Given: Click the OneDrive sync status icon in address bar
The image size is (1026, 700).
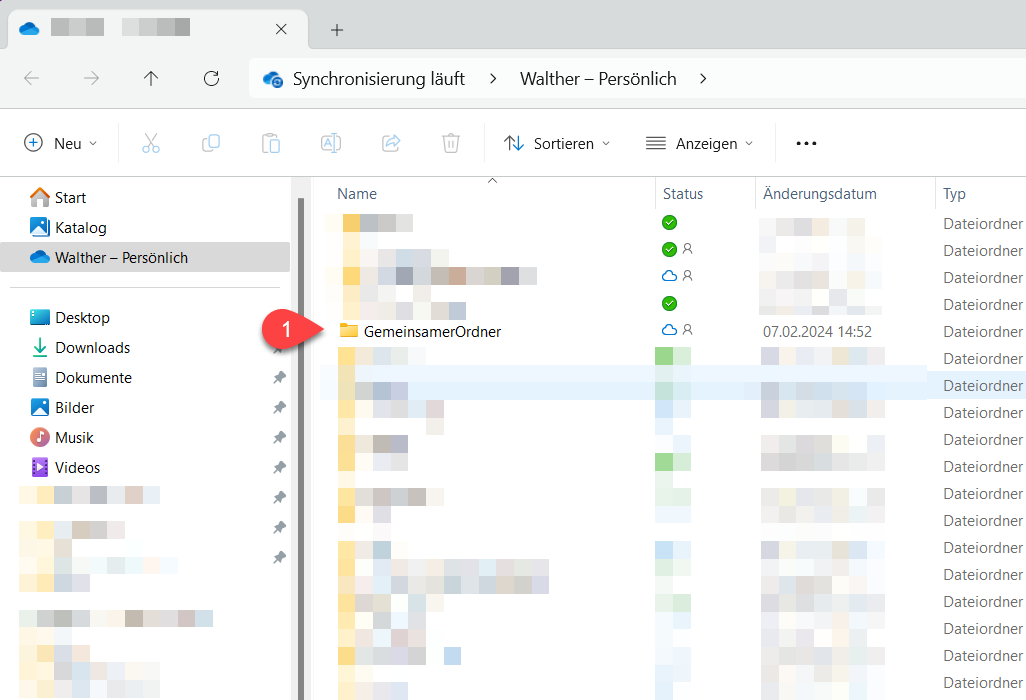Looking at the screenshot, I should tap(272, 79).
